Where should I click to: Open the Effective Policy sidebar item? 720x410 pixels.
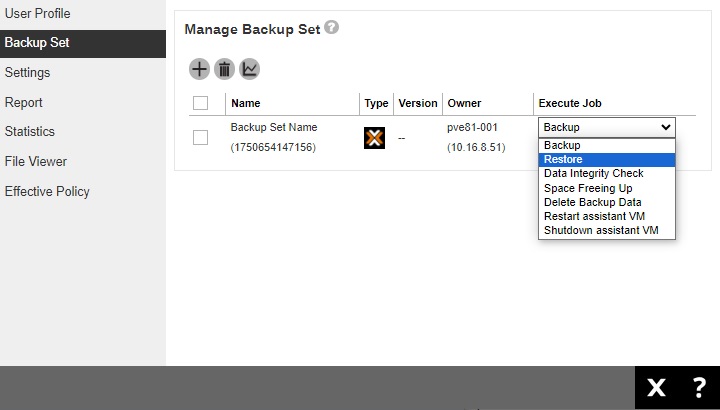tap(47, 191)
